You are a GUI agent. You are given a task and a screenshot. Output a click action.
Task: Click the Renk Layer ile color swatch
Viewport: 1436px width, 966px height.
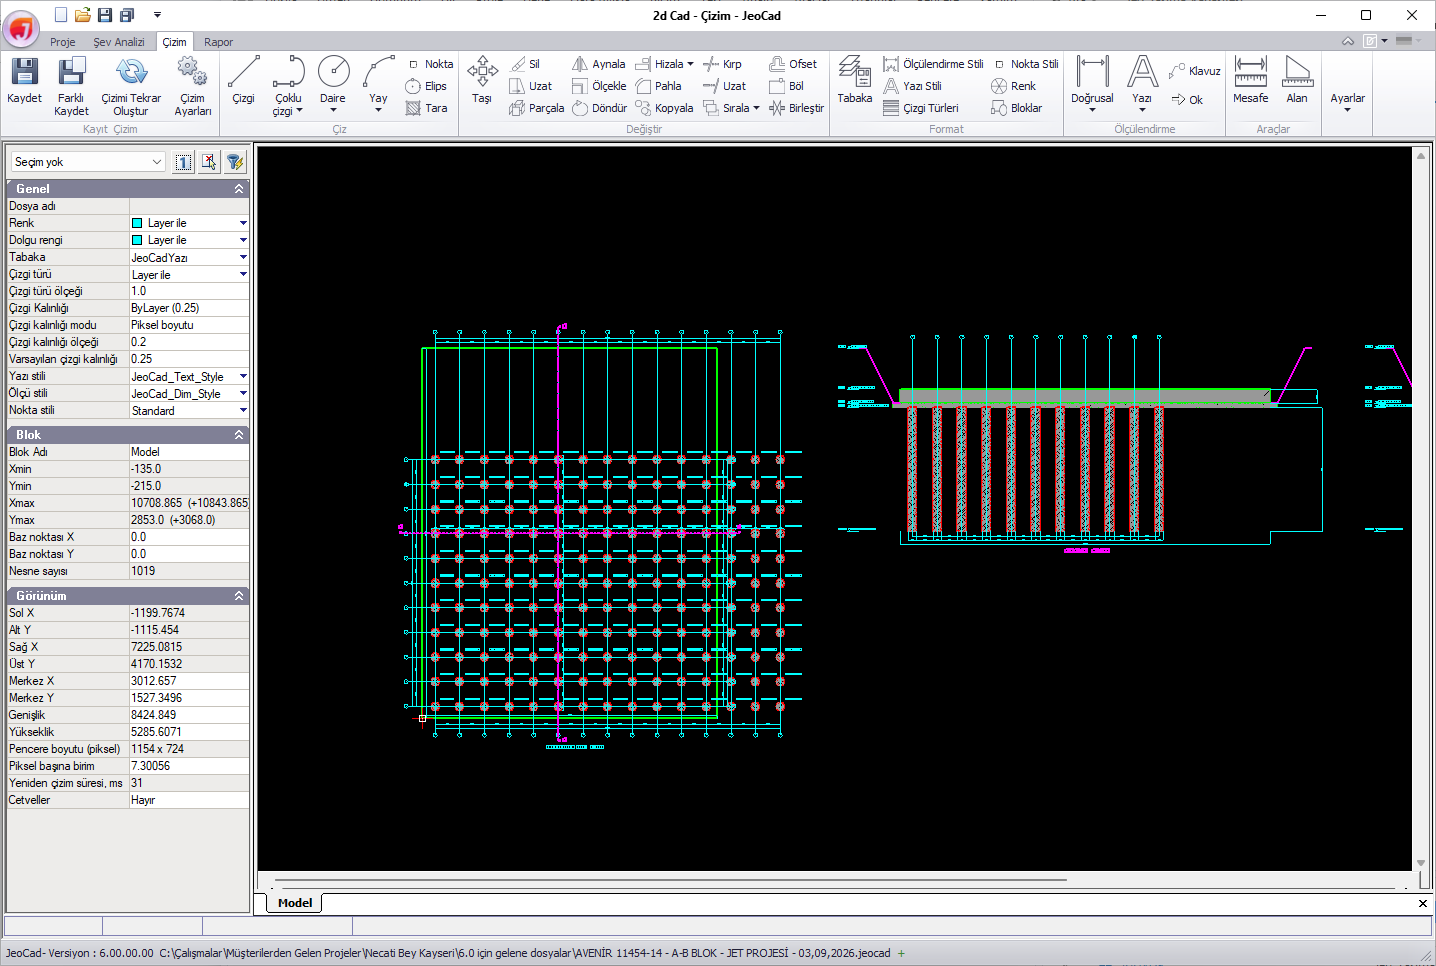(x=137, y=223)
